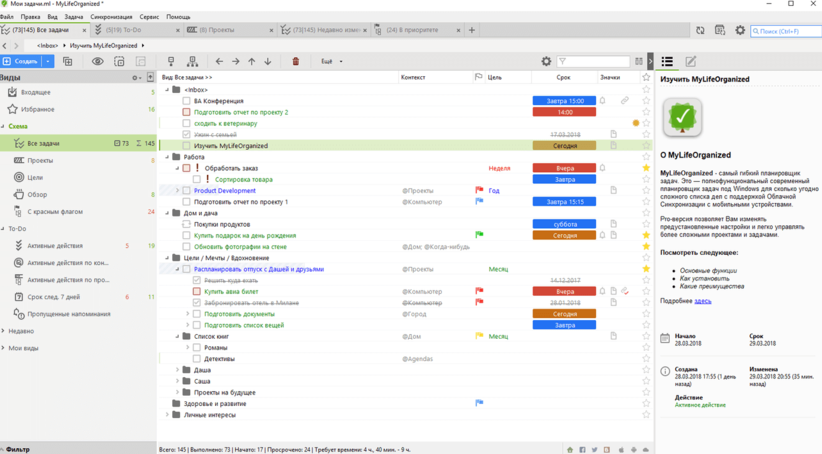Check the Покупки продуктов checkbox
Screen dimensions: 822x454
[186, 224]
